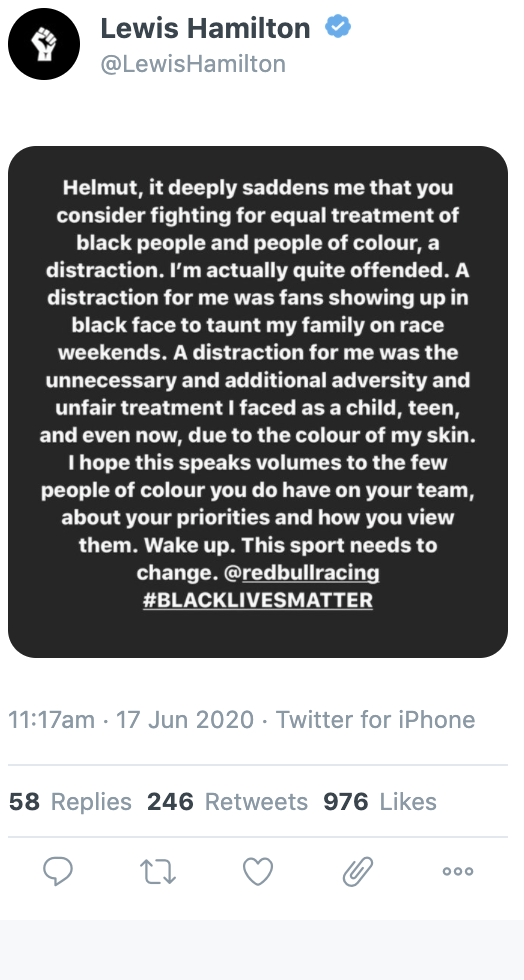Open Lewis Hamilton display name

(x=205, y=28)
